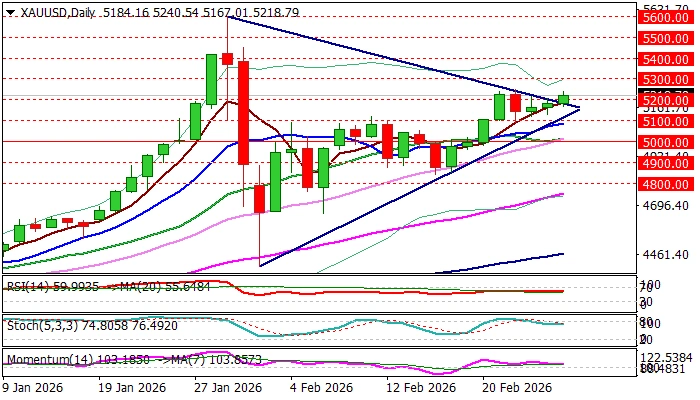Click the 5100.00 price level label

[x=668, y=121]
